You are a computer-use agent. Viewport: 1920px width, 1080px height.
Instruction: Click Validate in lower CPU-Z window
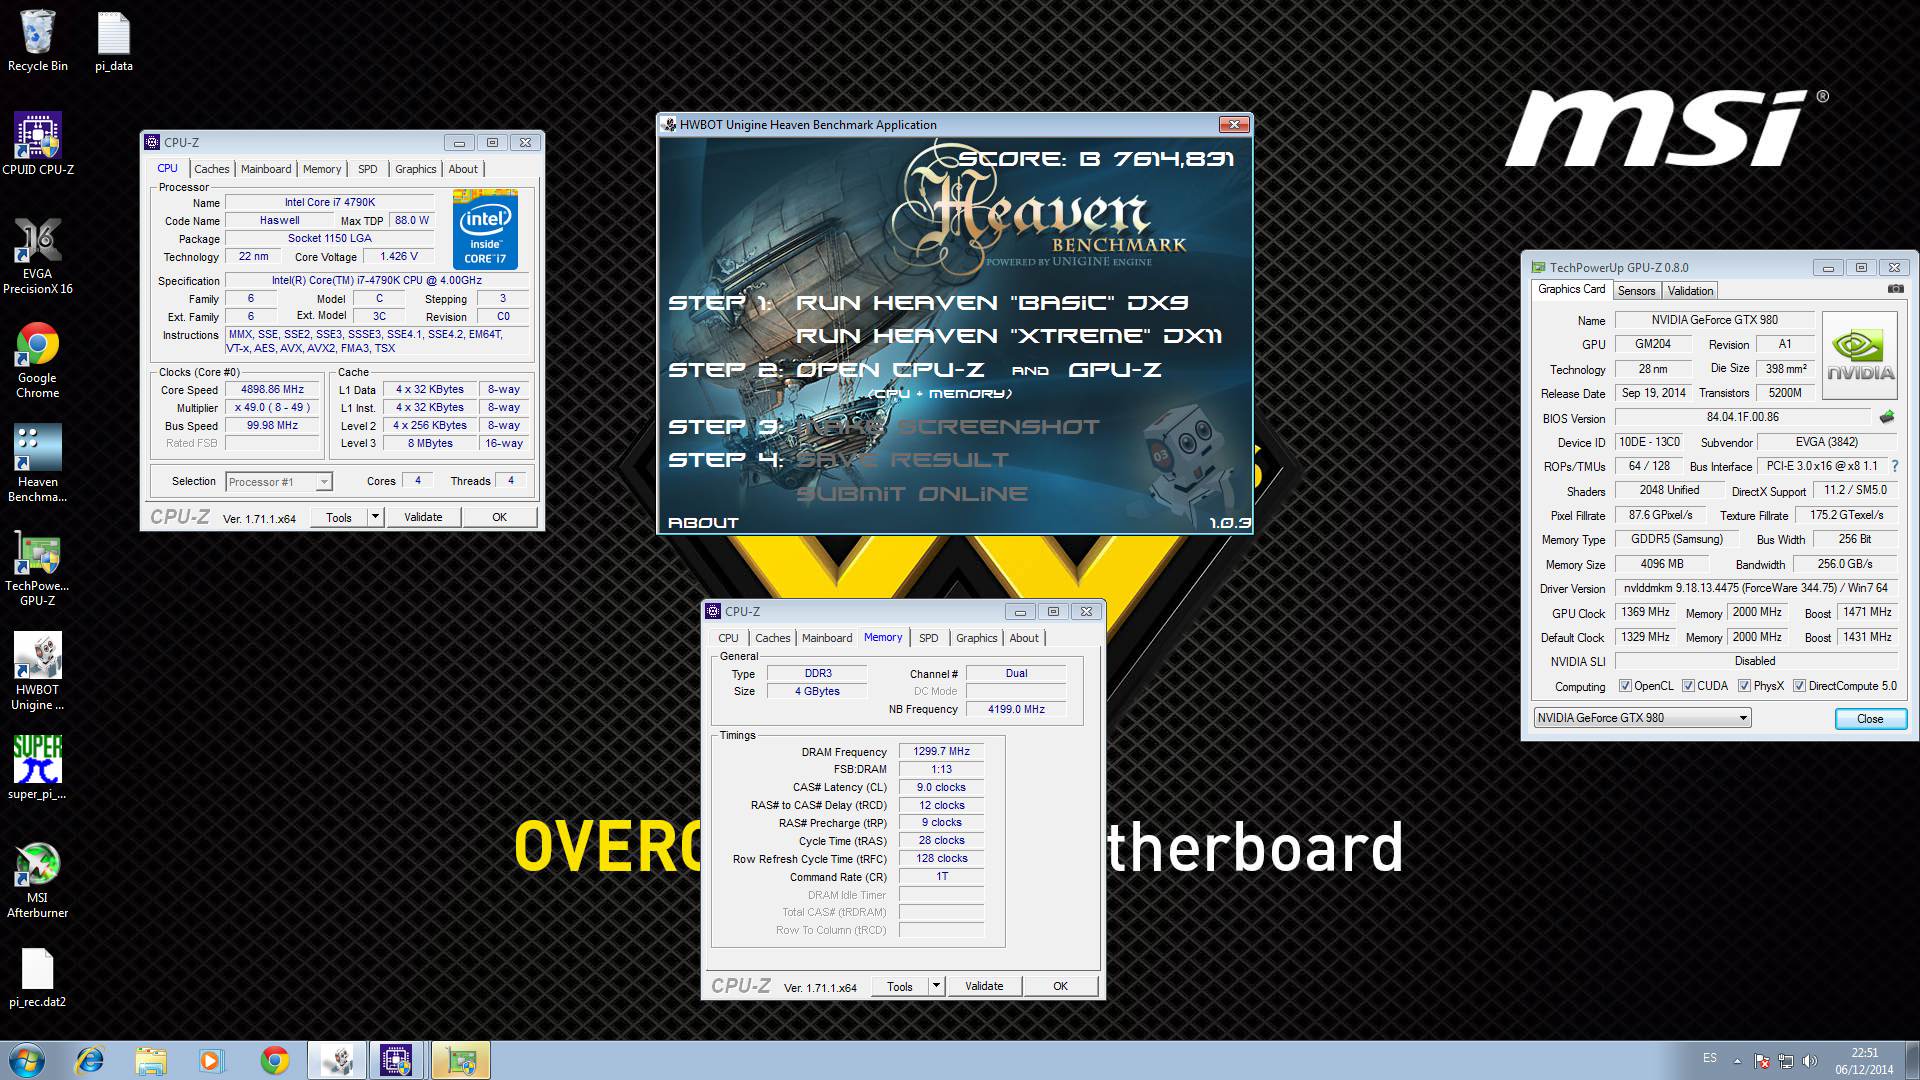point(984,986)
